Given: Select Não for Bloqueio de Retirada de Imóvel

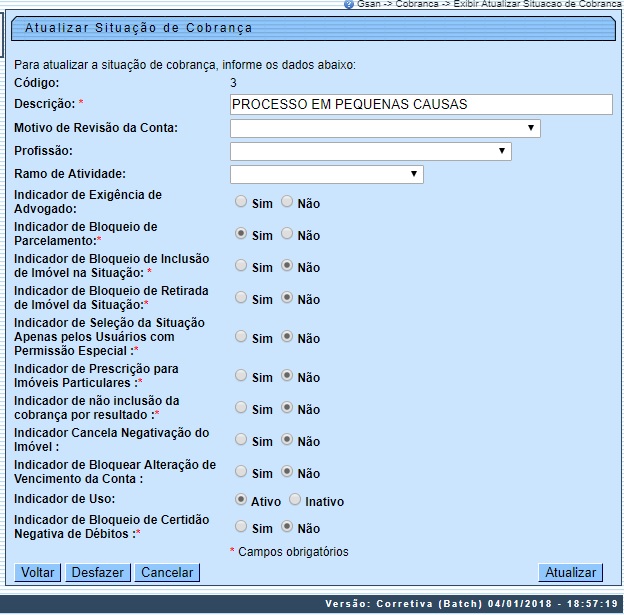Looking at the screenshot, I should [287, 297].
